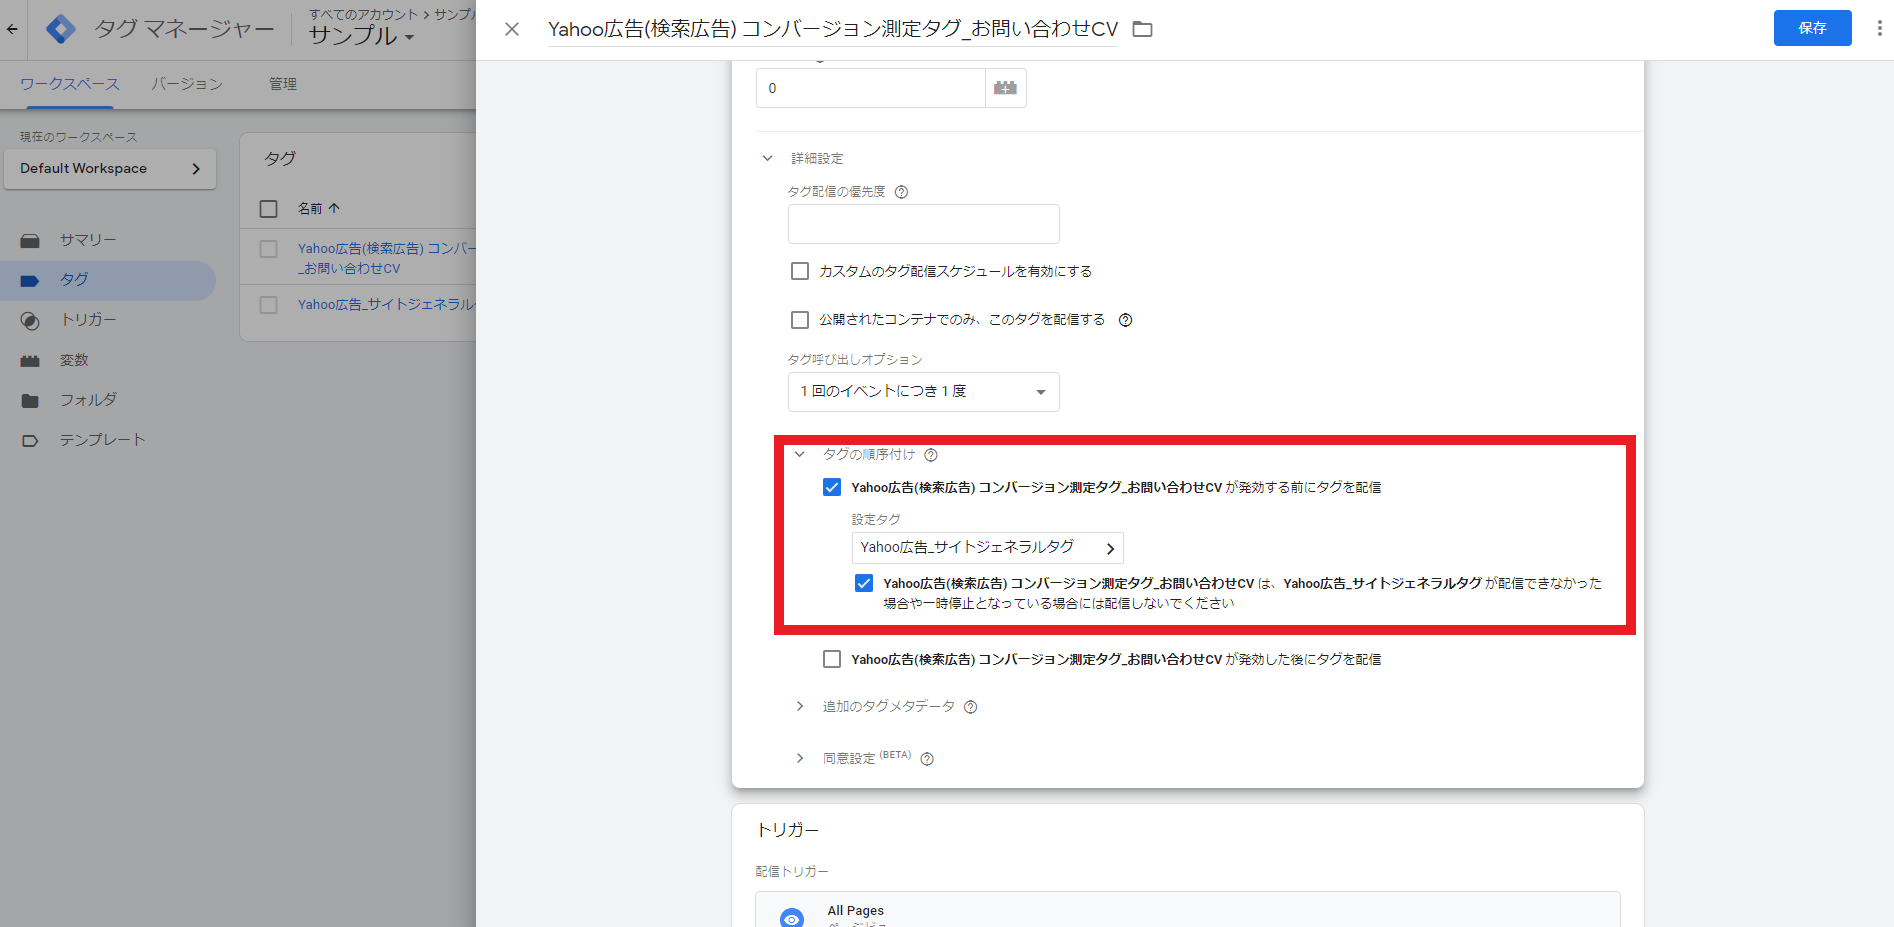Screen dimensions: 1894x927
Task: Open Default Workspace selector
Action: point(110,169)
